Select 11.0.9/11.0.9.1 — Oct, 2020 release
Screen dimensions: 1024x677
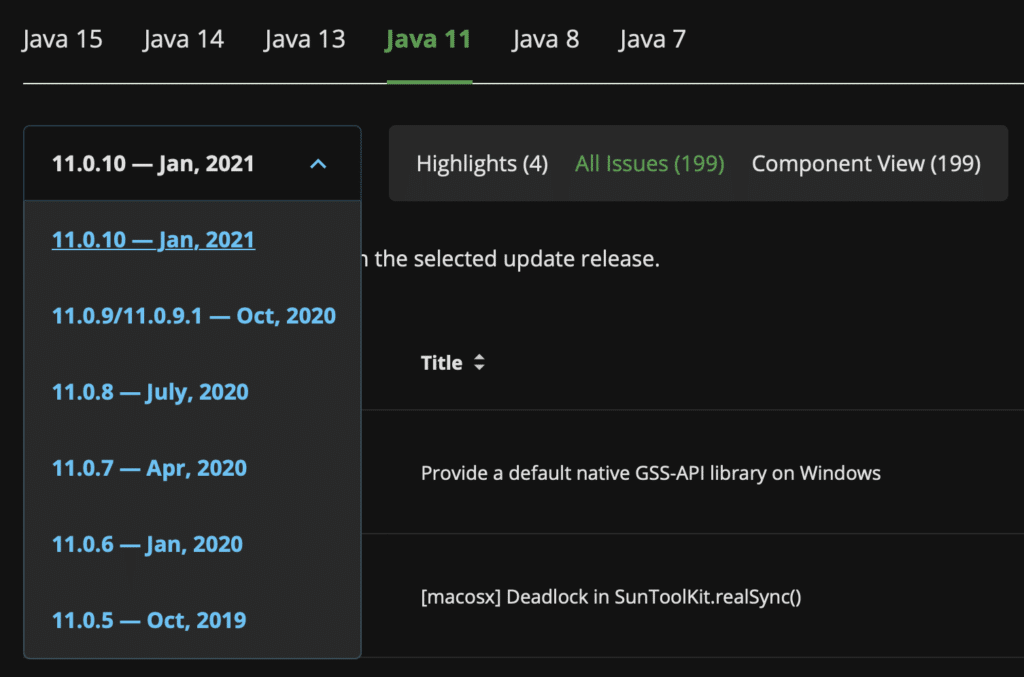pos(194,316)
